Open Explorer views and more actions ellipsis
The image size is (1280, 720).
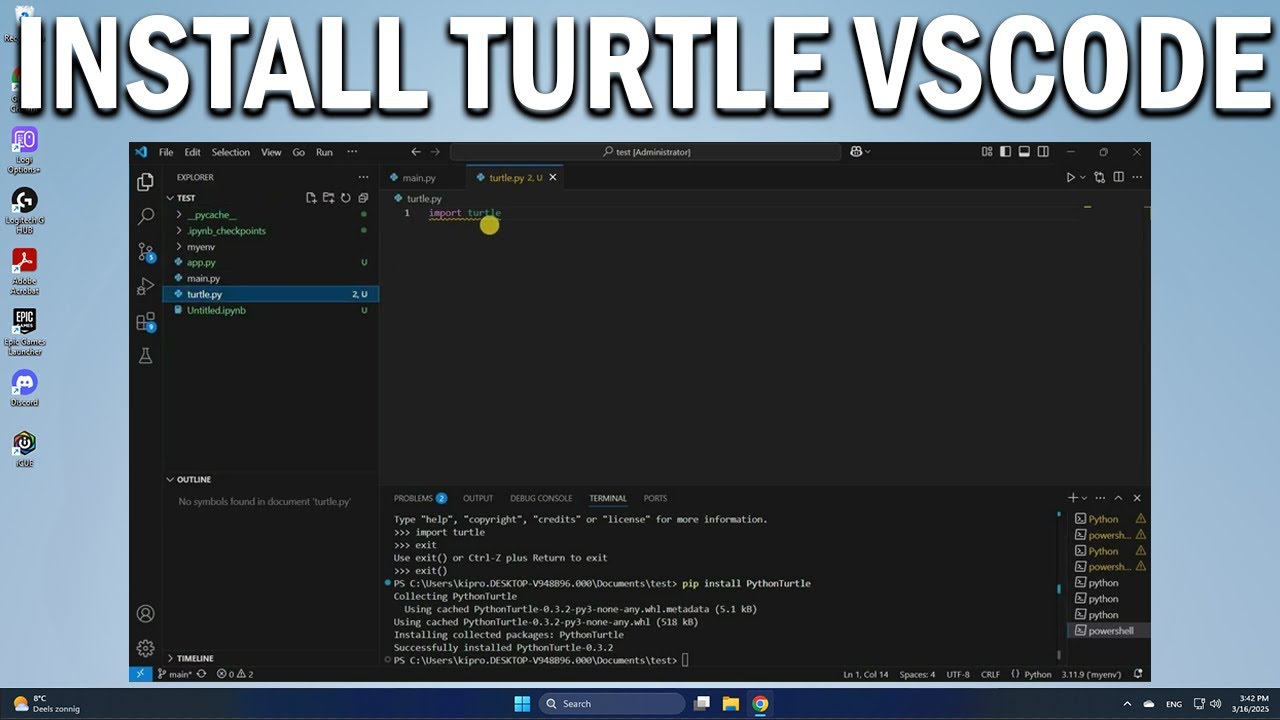tap(363, 177)
